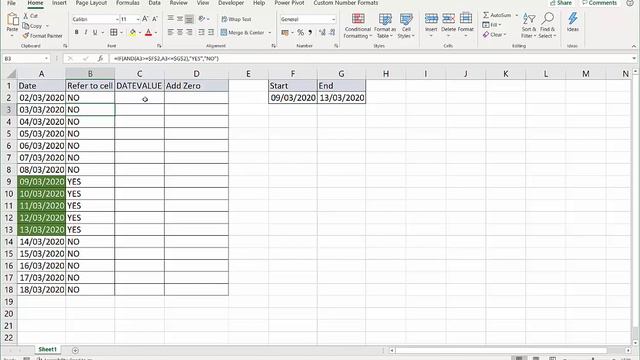The width and height of the screenshot is (640, 360).
Task: Toggle bold formatting
Action: click(x=76, y=32)
